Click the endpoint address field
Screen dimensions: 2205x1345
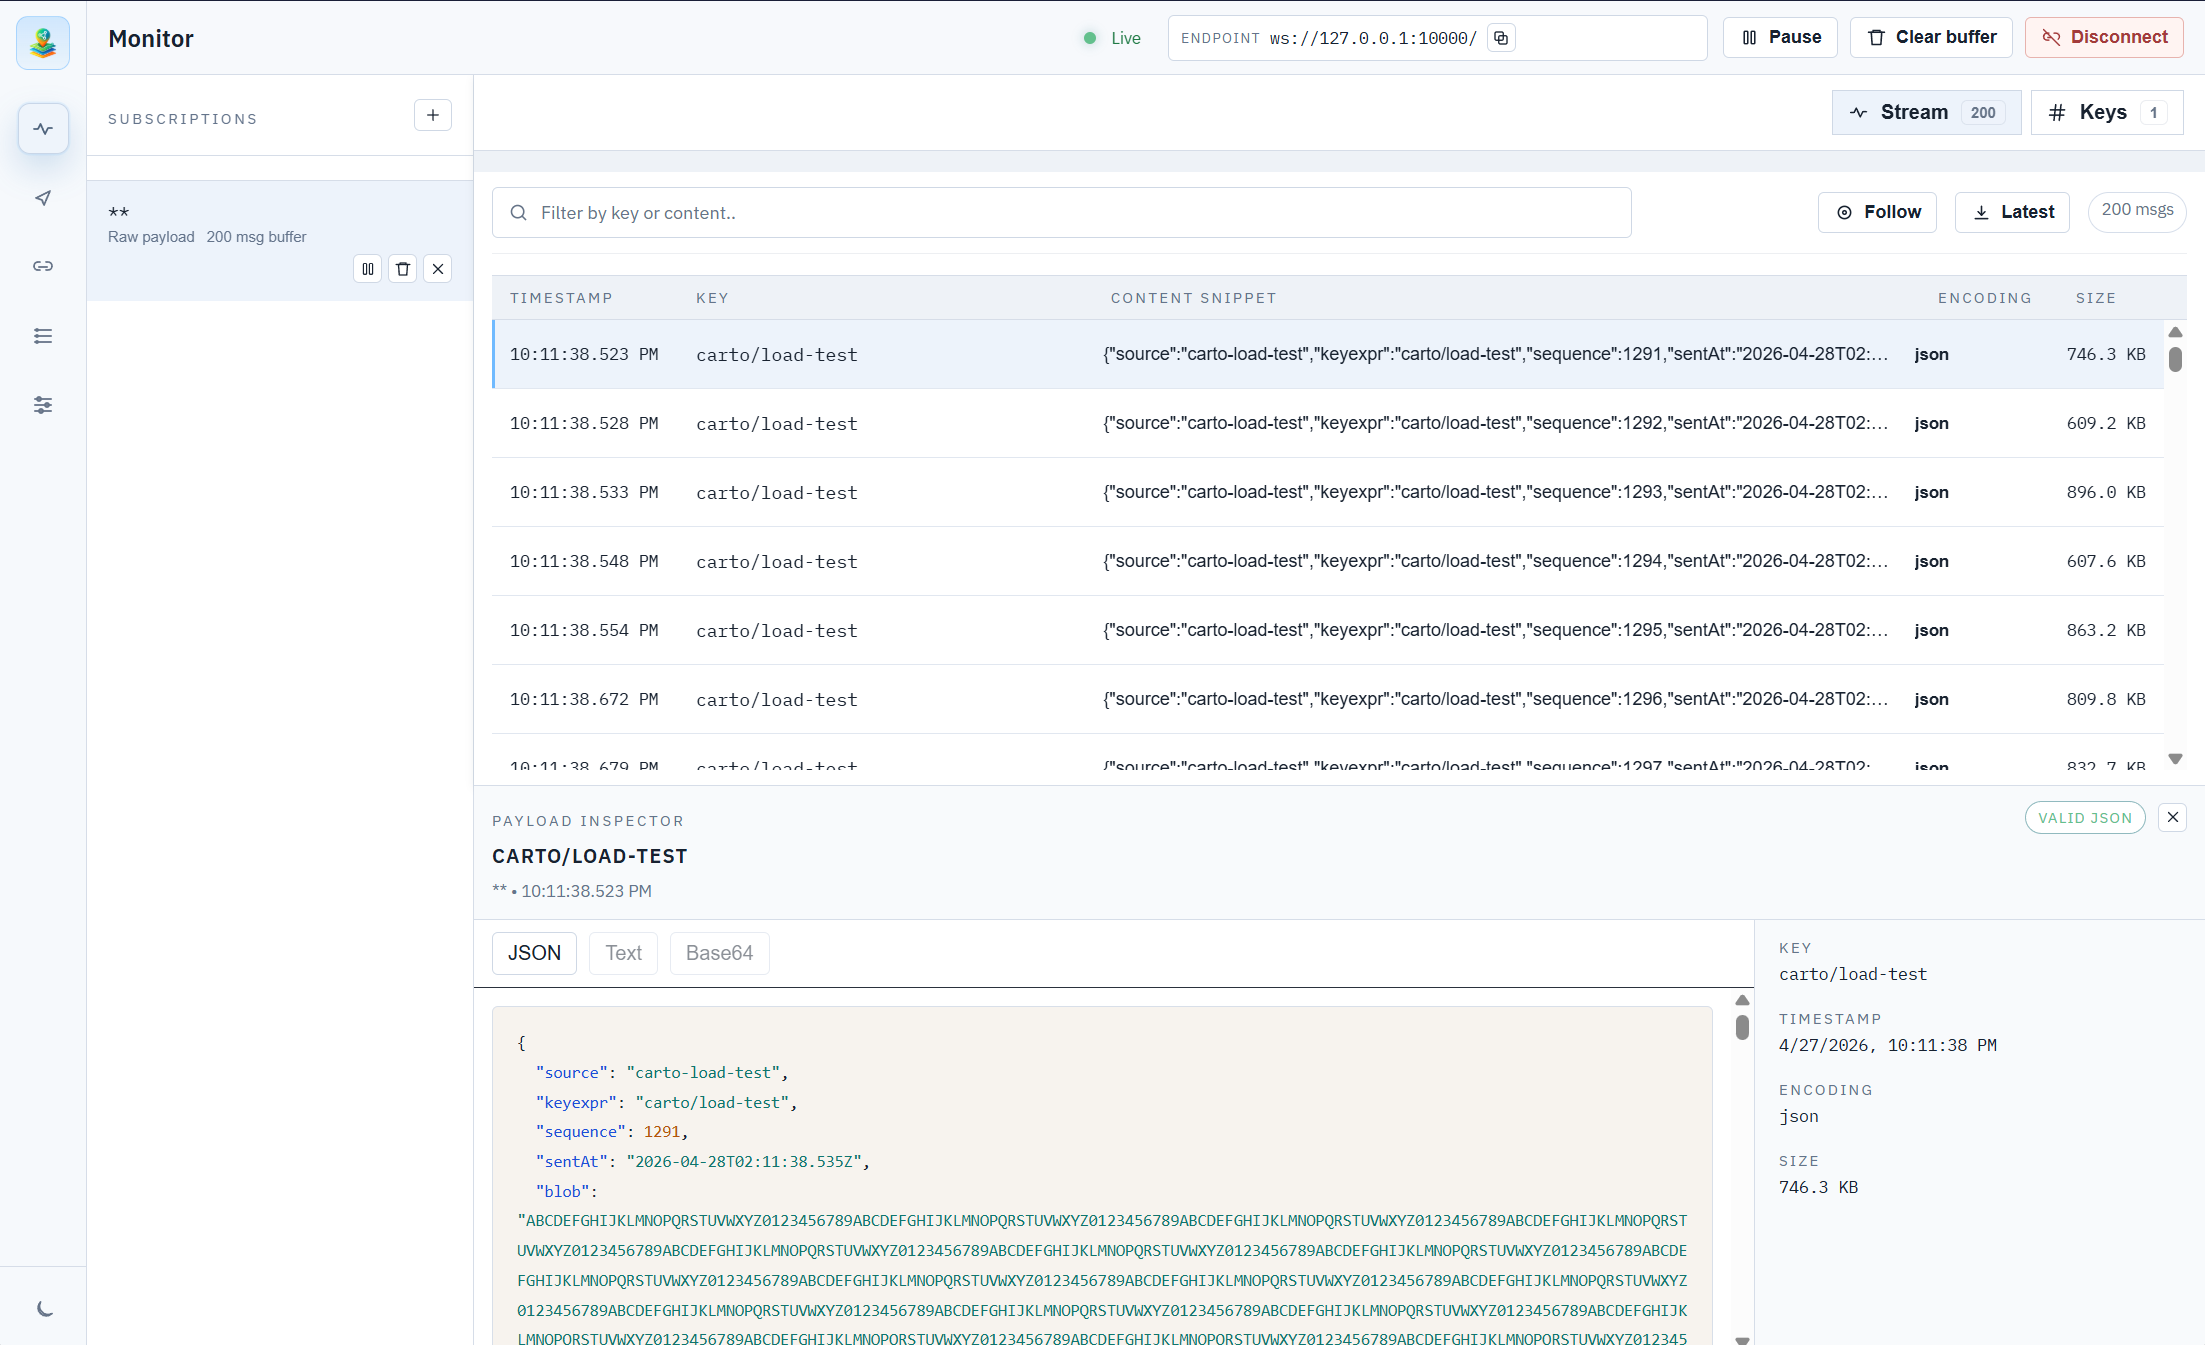point(1437,38)
